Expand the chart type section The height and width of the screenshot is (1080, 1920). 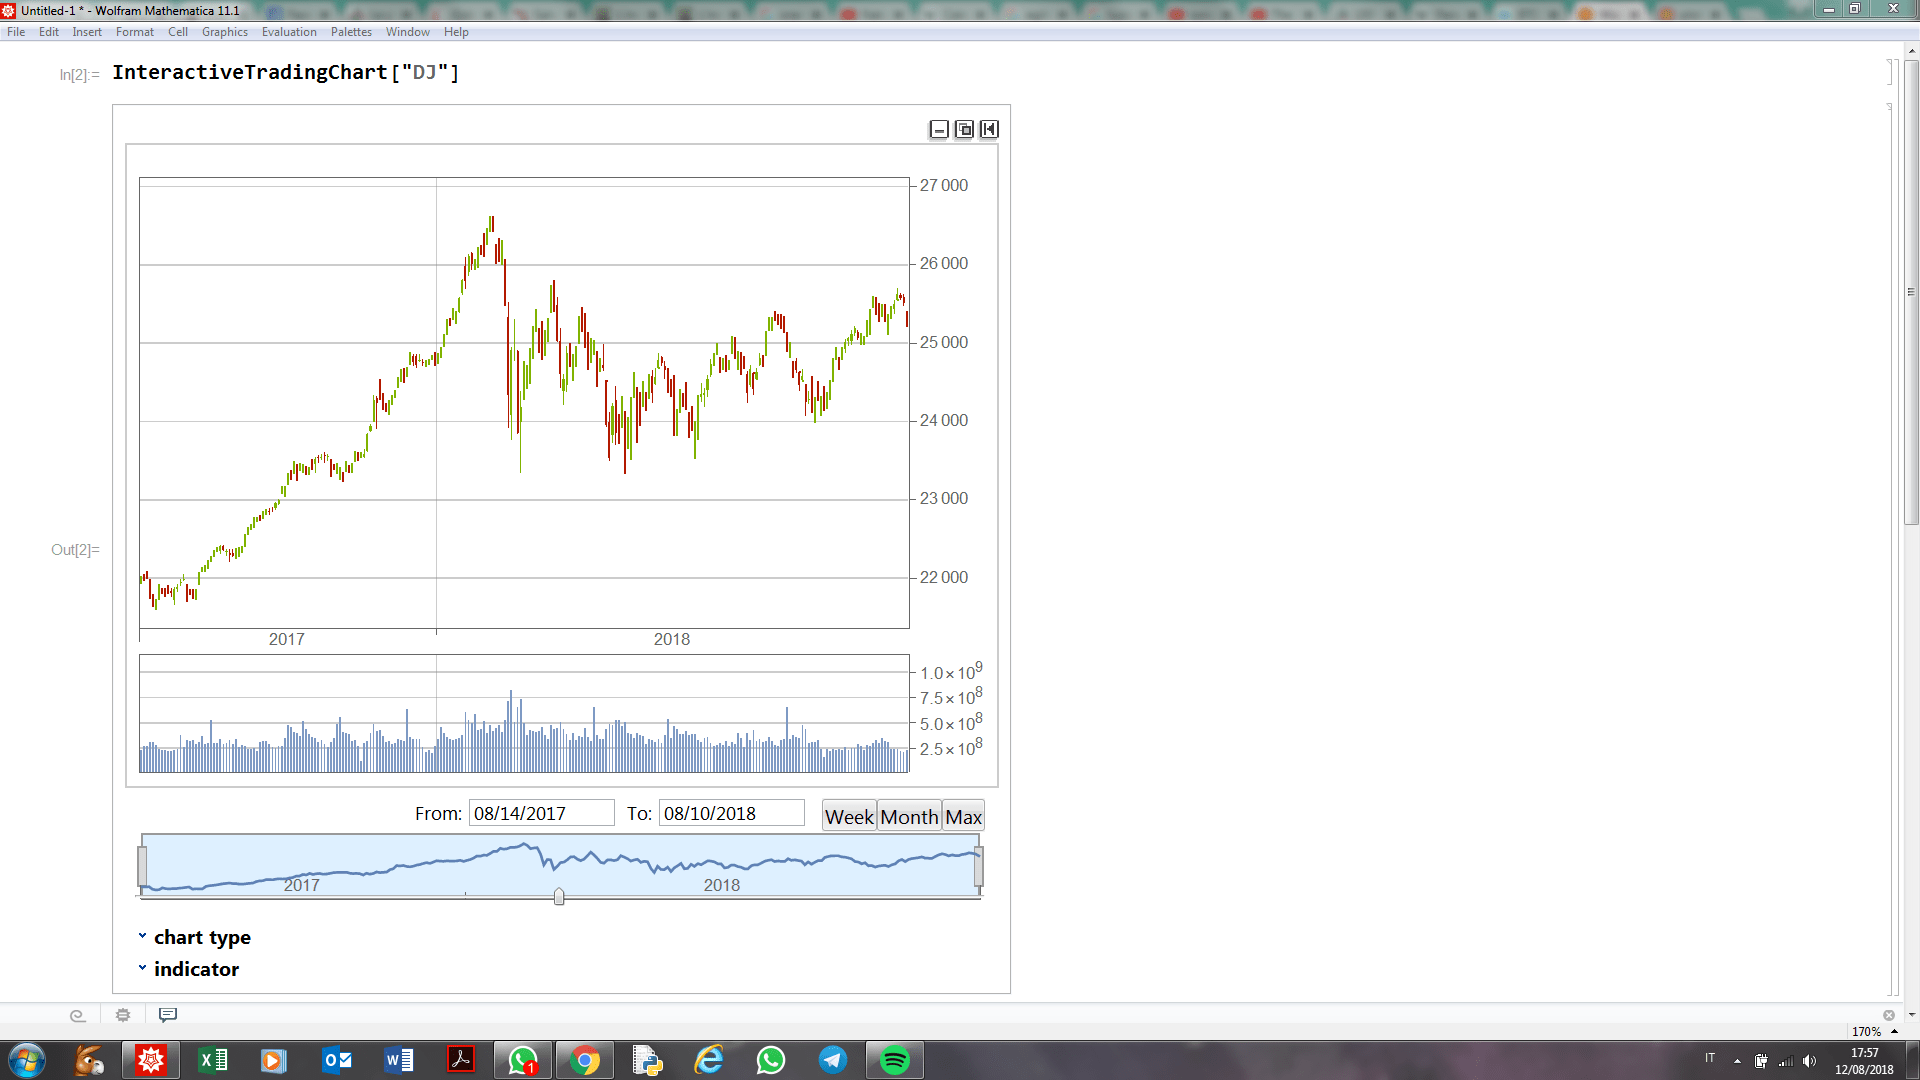[195, 937]
